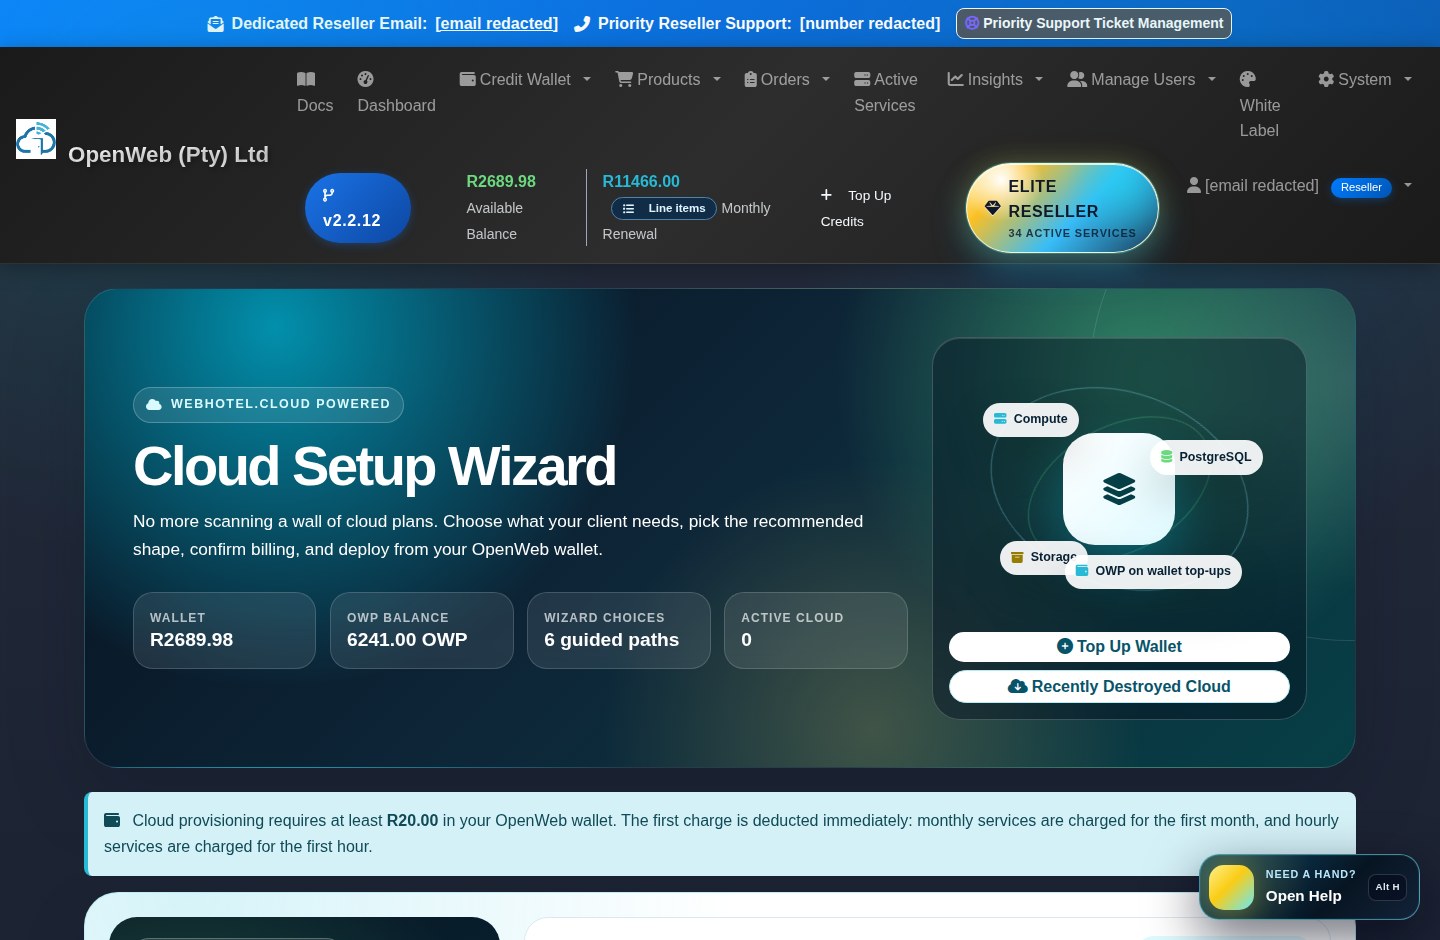This screenshot has width=1440, height=940.
Task: Click the Wallet R2689.98 stat card
Action: tap(224, 630)
